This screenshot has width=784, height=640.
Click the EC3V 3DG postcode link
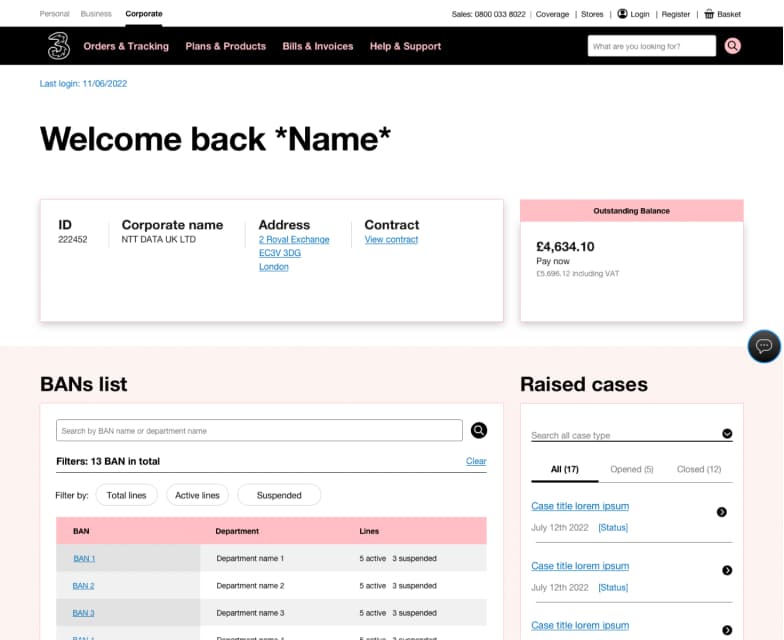coord(280,253)
